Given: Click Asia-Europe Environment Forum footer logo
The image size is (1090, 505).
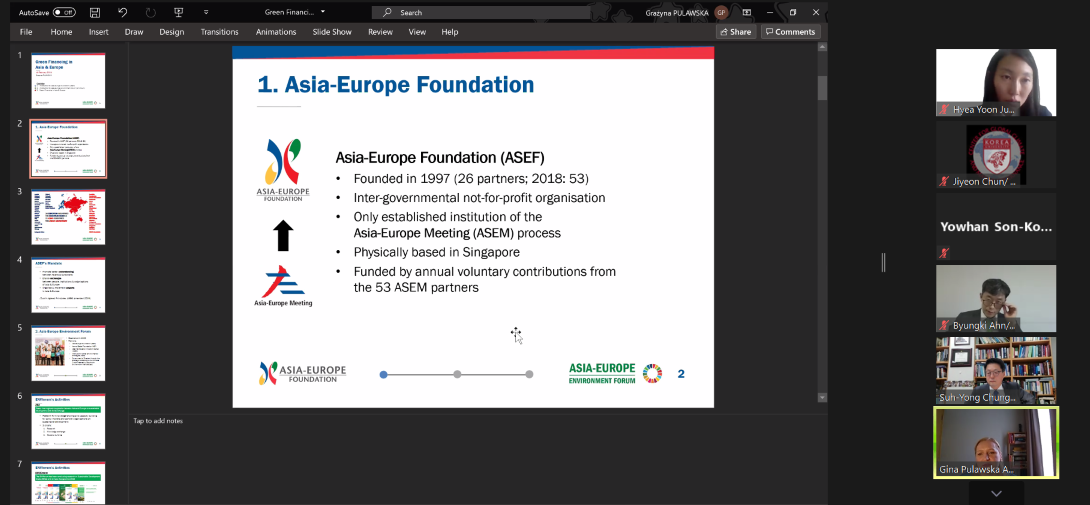Looking at the screenshot, I should pyautogui.click(x=602, y=374).
